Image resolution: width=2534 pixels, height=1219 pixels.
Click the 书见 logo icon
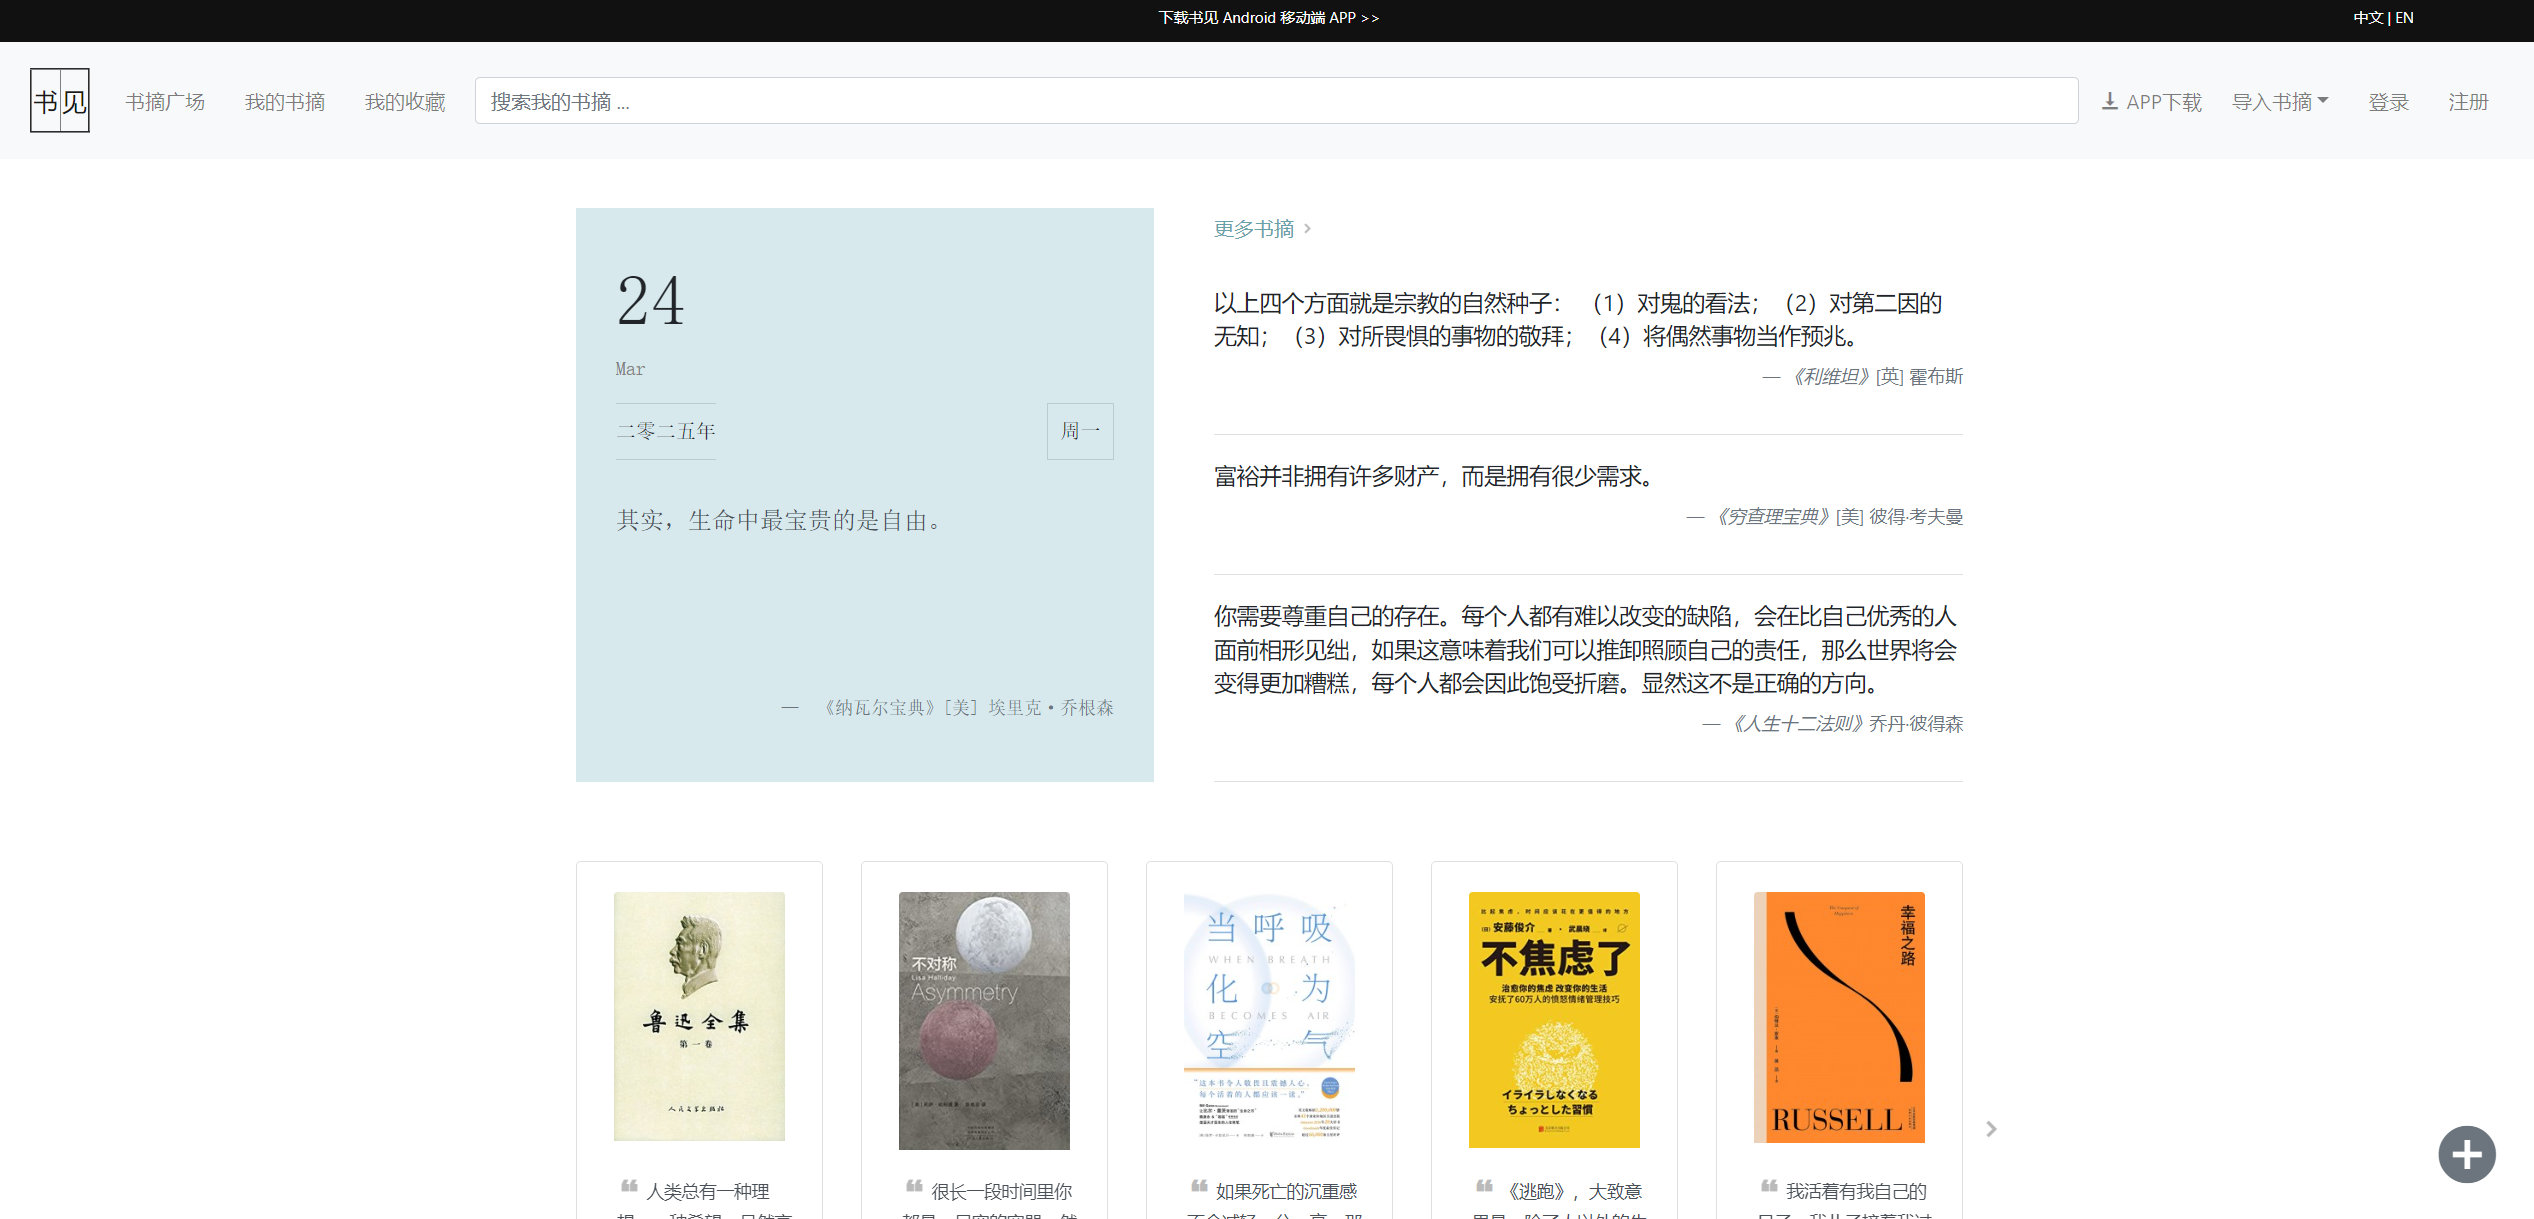pyautogui.click(x=59, y=100)
